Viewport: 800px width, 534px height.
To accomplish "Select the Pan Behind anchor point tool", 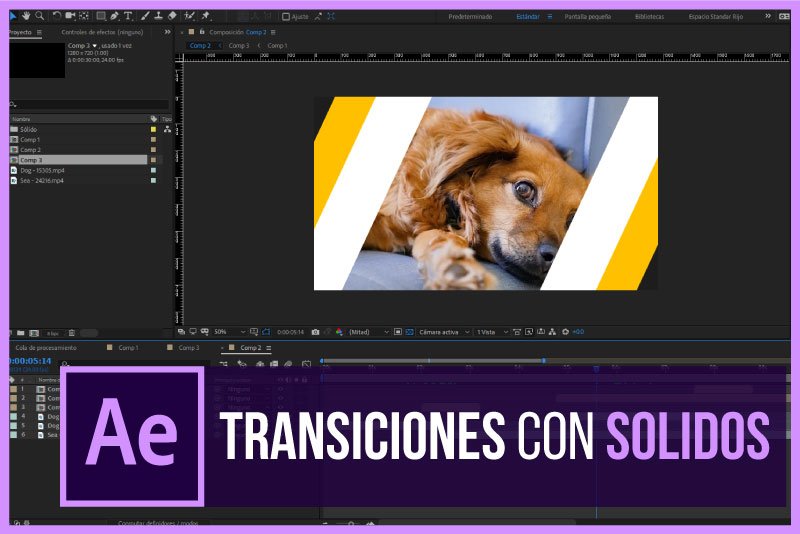I will point(84,16).
